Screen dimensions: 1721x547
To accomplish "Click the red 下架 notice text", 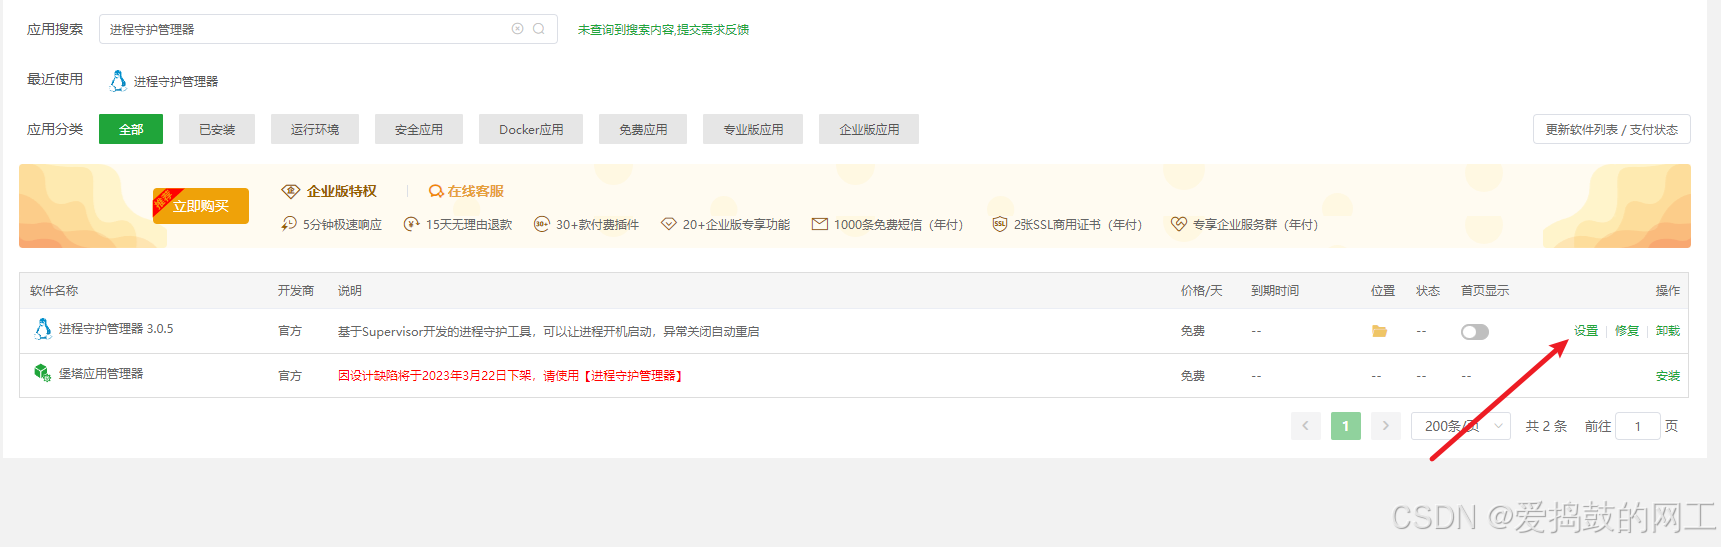I will pyautogui.click(x=510, y=376).
